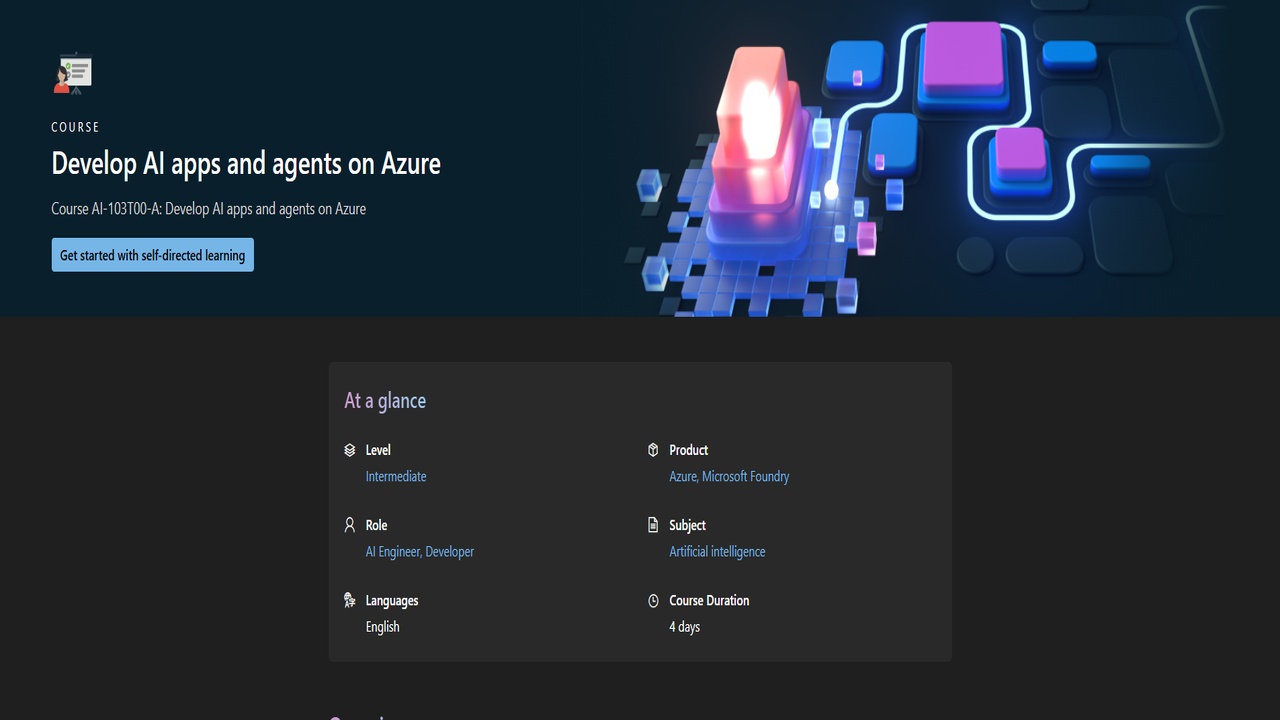Click the Product box icon
This screenshot has width=1280, height=720.
pos(653,450)
